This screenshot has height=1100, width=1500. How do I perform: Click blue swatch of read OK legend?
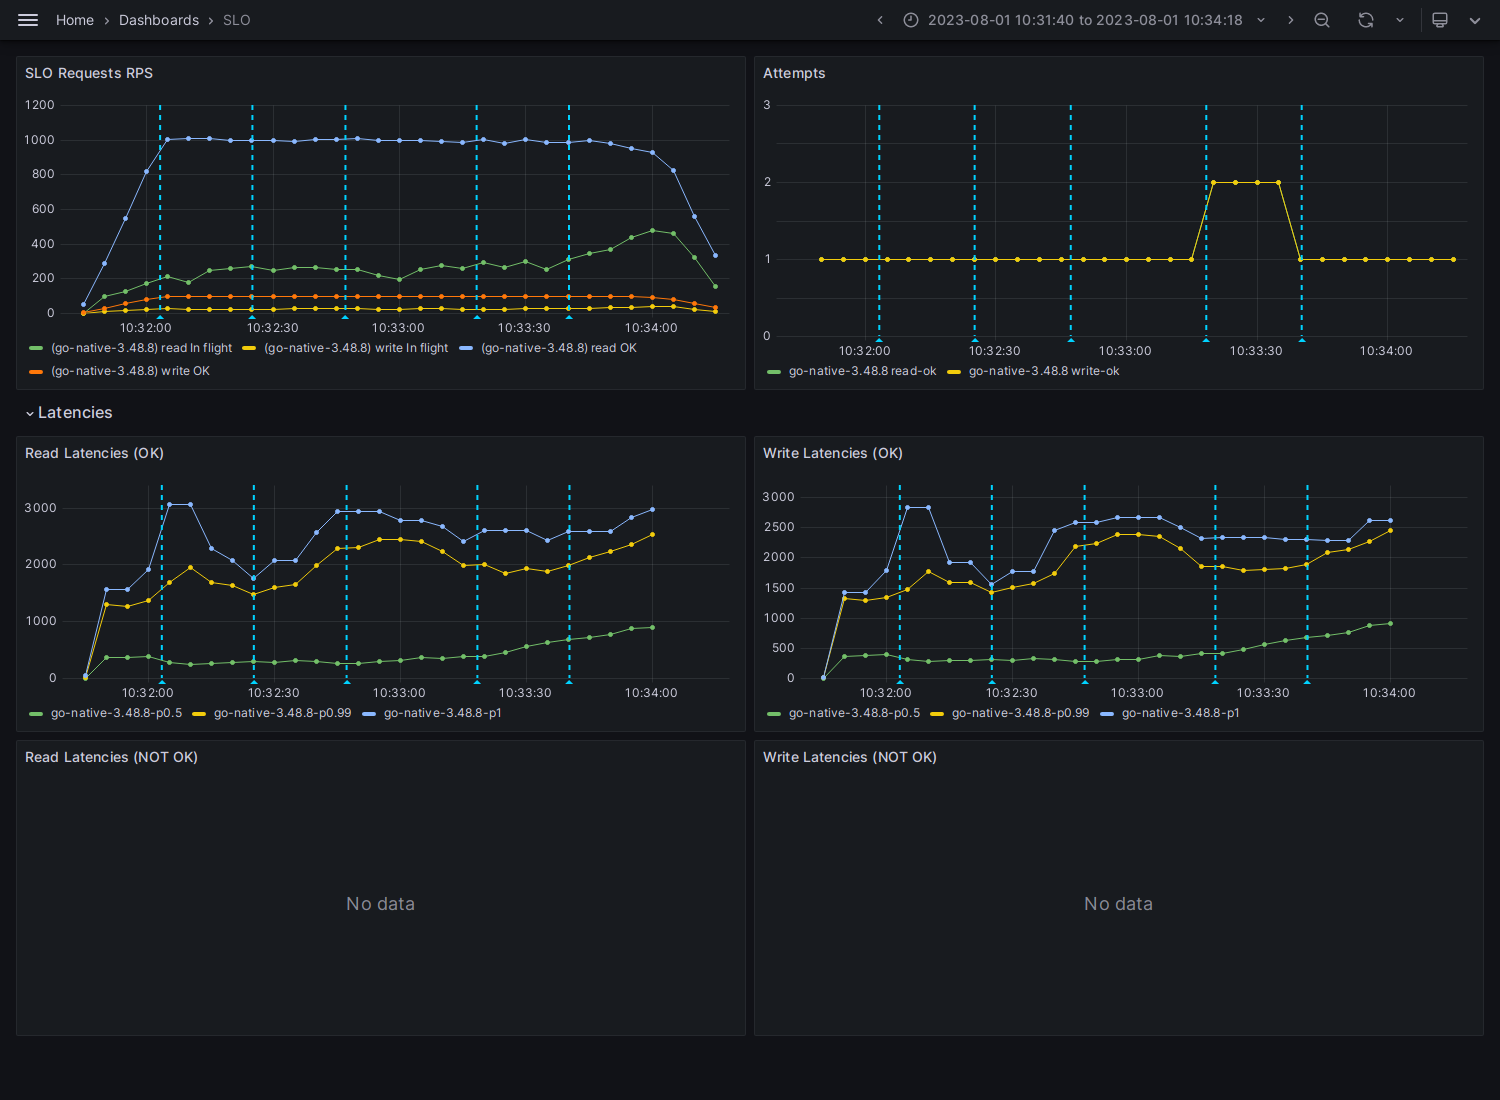(x=466, y=348)
